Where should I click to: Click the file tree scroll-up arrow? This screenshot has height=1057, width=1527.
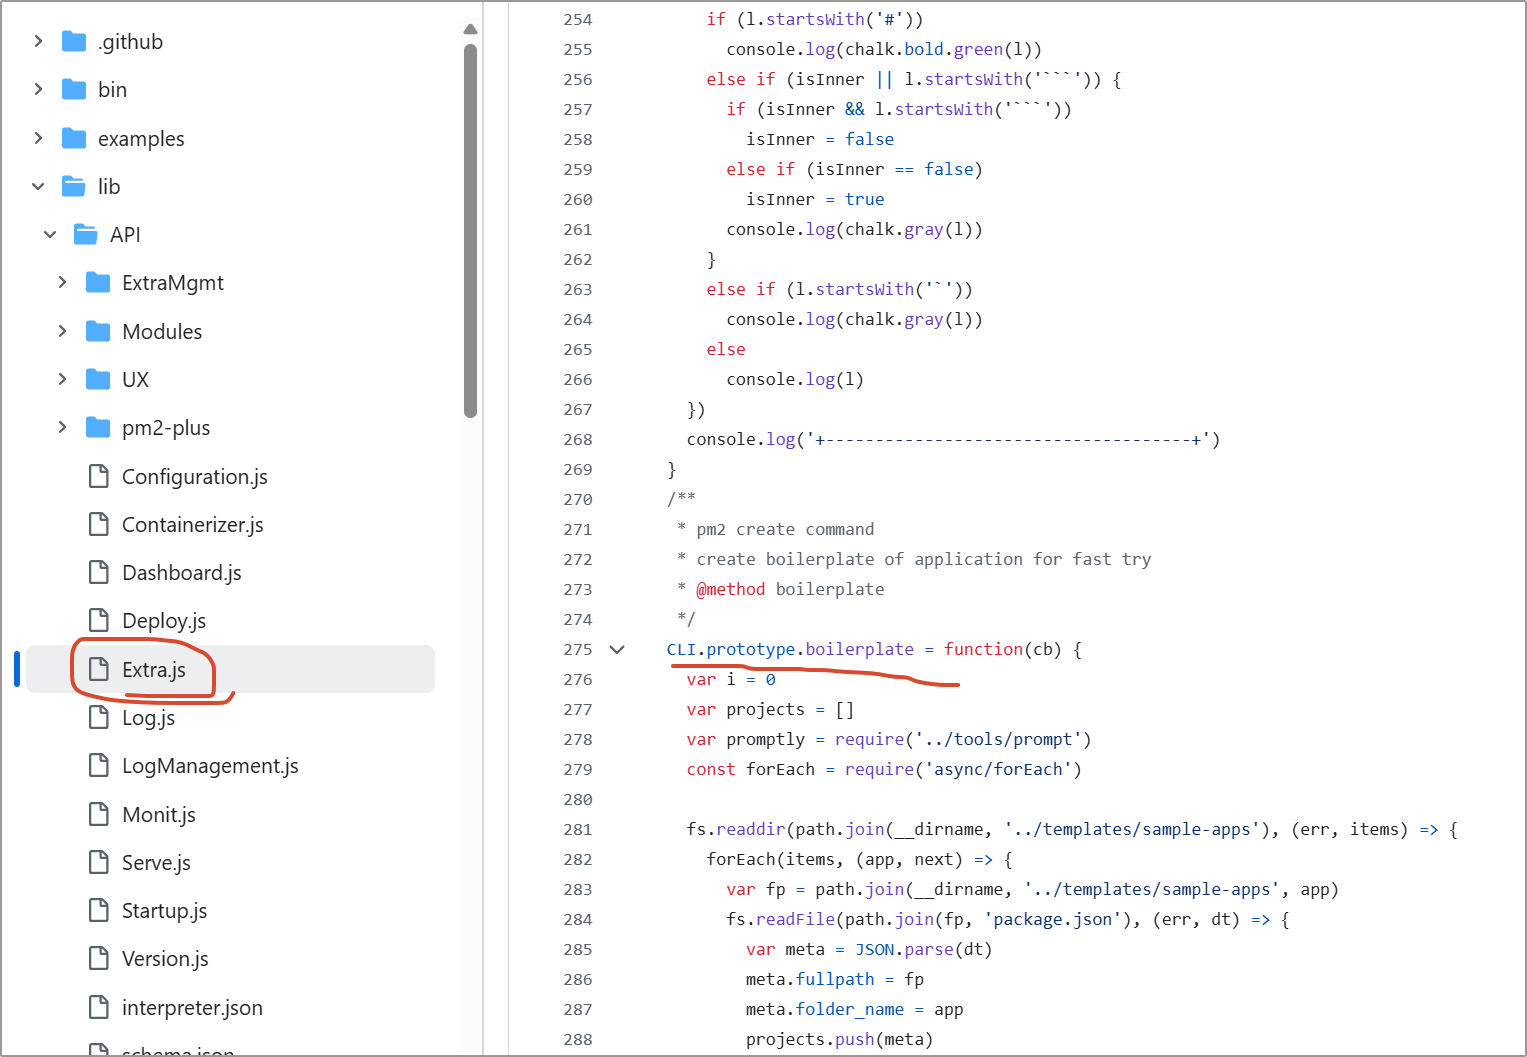click(471, 29)
